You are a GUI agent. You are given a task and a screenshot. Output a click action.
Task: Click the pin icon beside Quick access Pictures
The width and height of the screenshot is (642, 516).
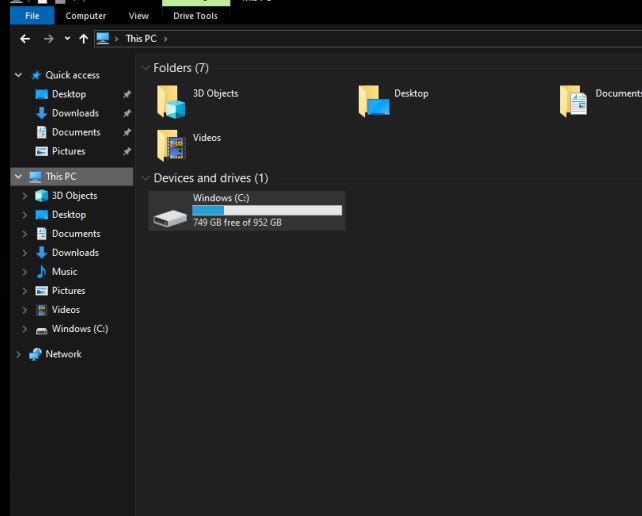(127, 151)
